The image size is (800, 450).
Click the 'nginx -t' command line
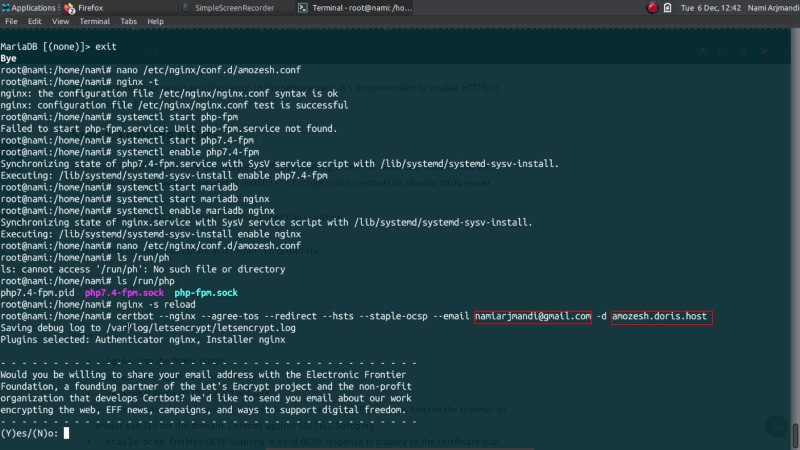pos(80,82)
